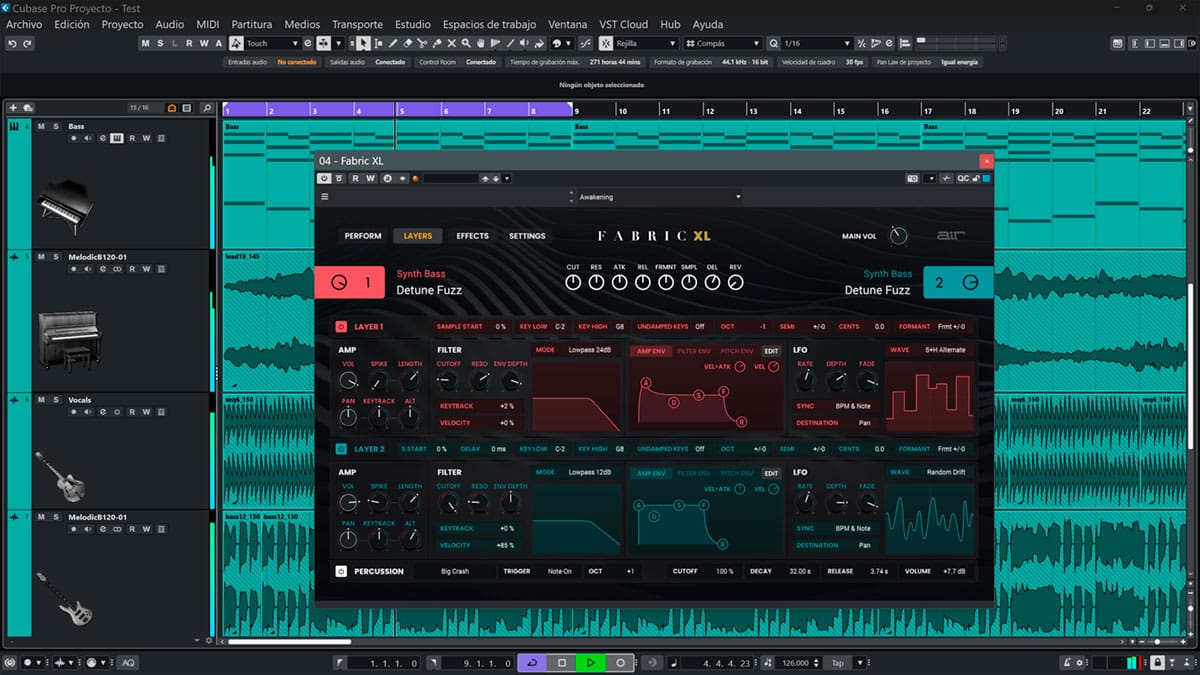
Task: Toggle the purple Cycle loop button
Action: pyautogui.click(x=533, y=662)
